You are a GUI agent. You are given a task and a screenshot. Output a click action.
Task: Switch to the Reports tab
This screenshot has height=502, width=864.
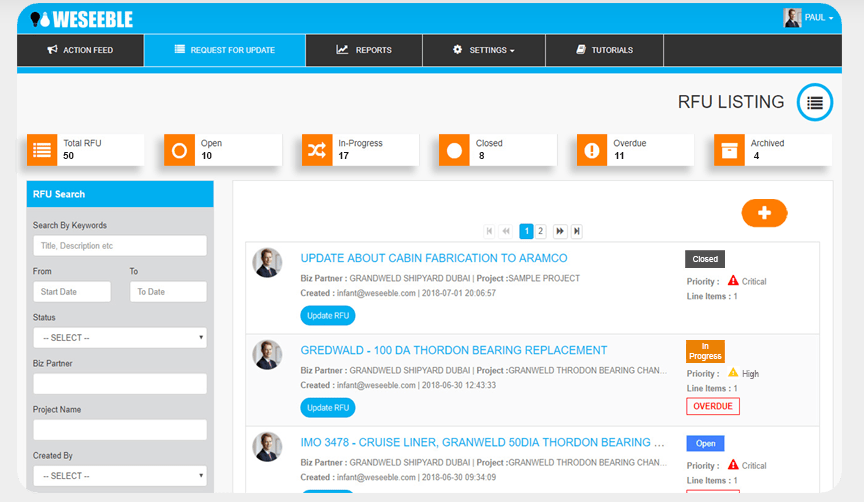[x=364, y=50]
